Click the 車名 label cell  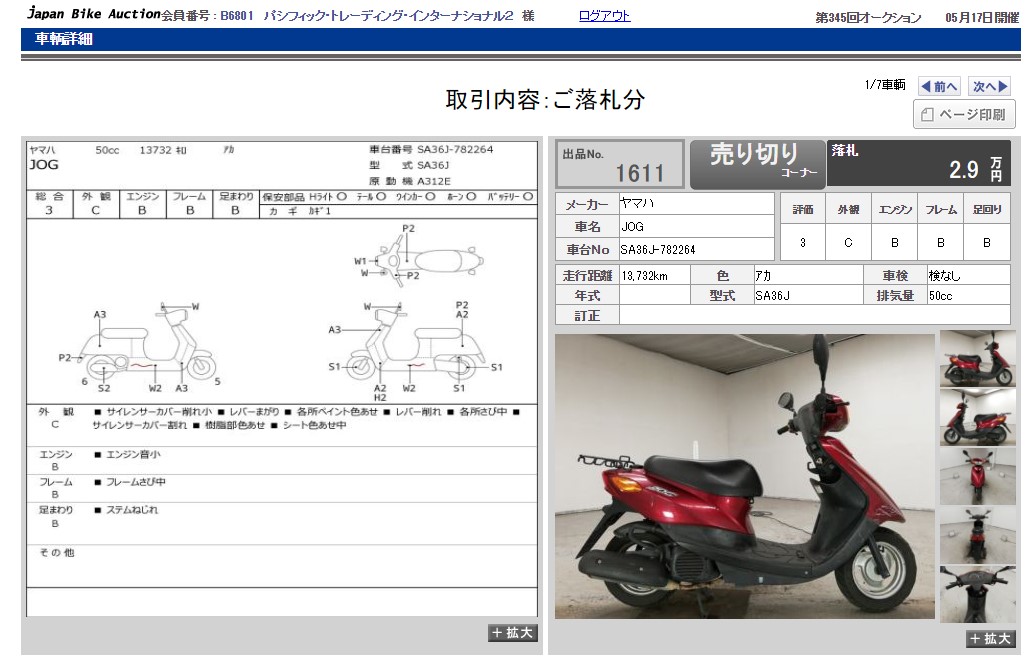(587, 227)
